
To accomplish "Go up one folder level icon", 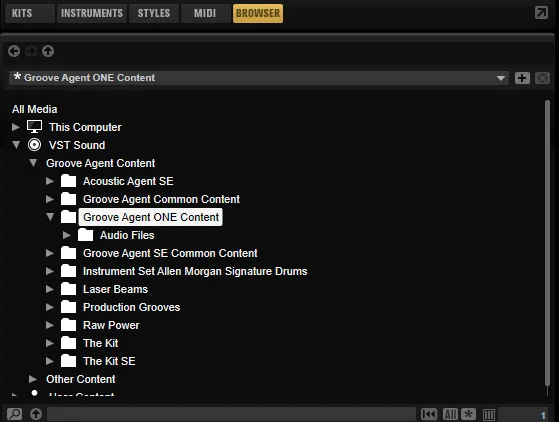I will coord(48,51).
